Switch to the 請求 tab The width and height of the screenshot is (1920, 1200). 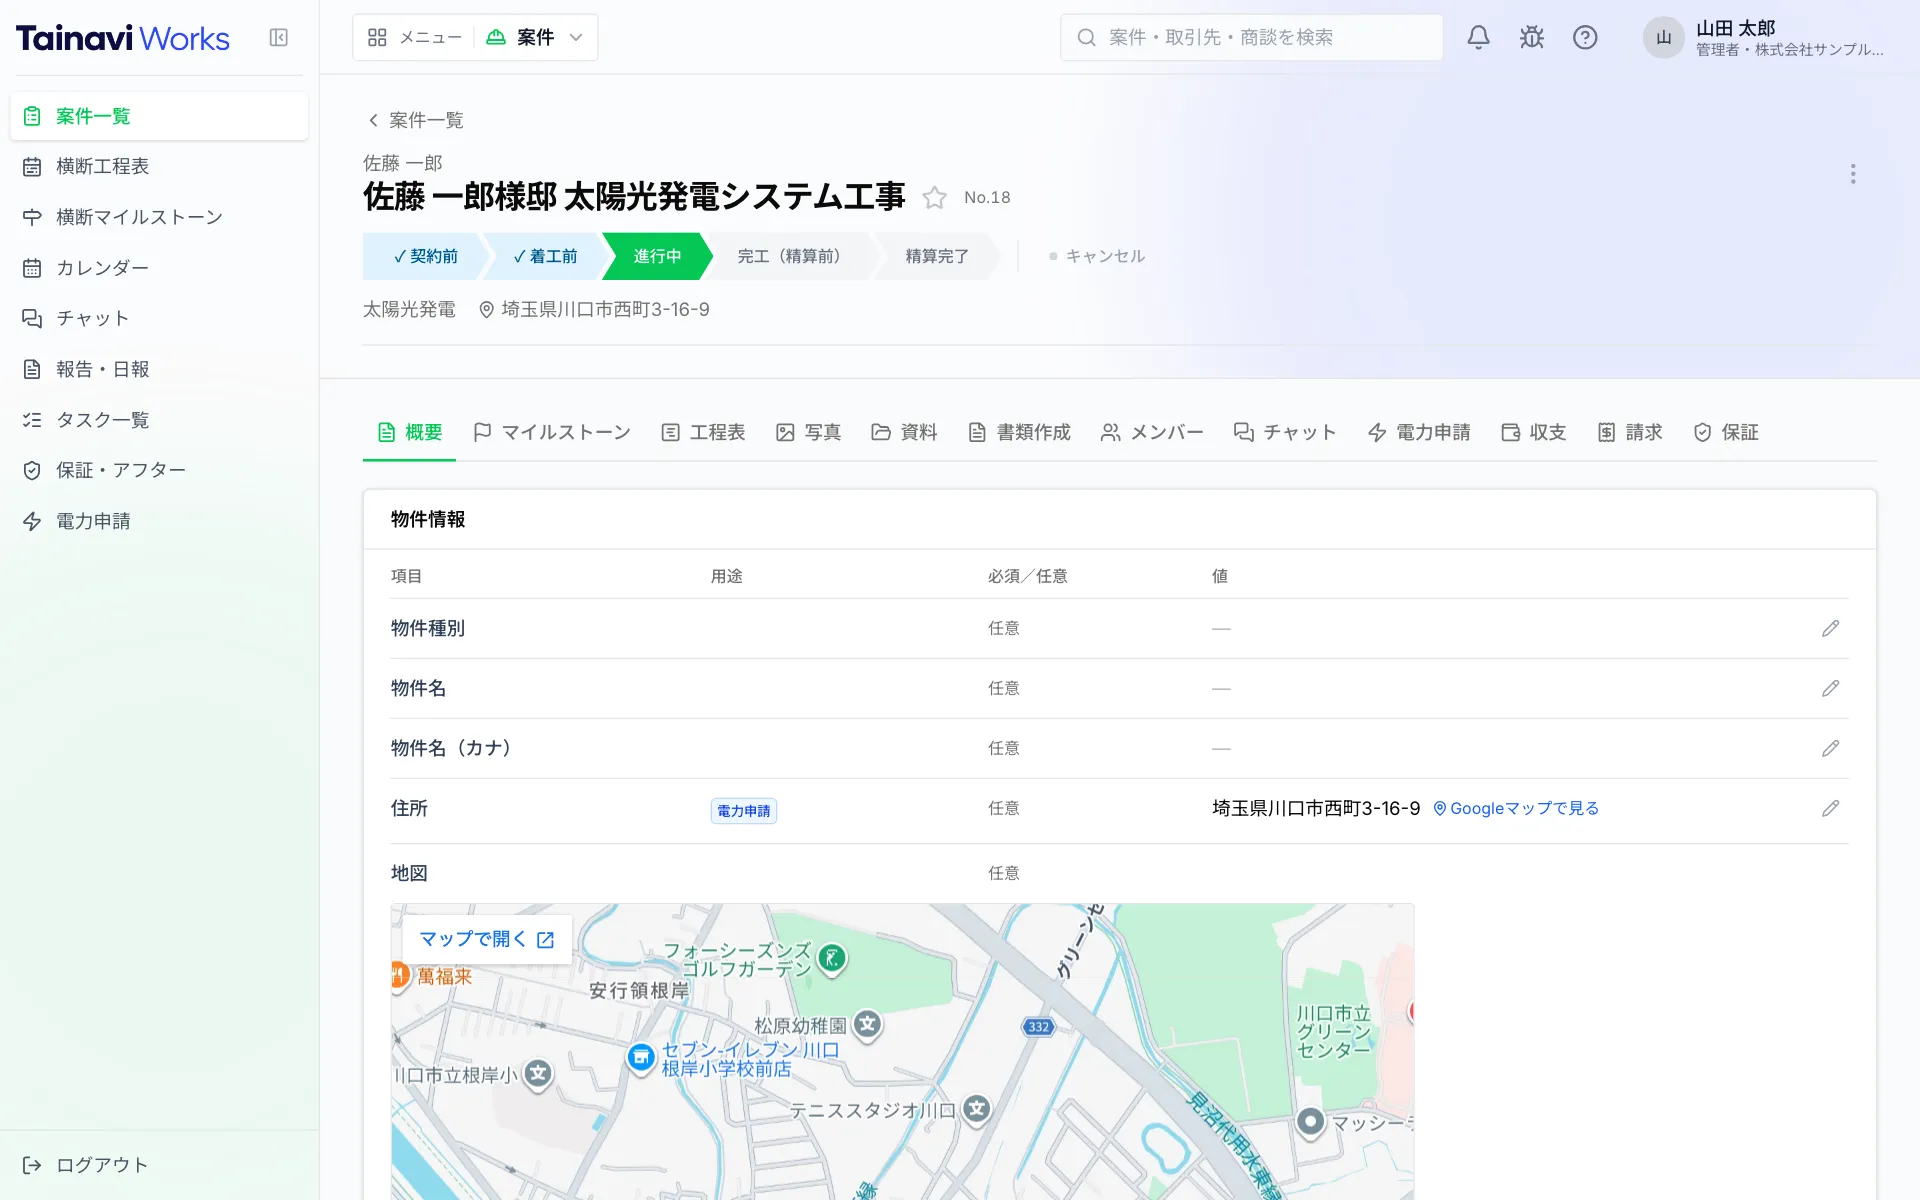[x=1630, y=433]
